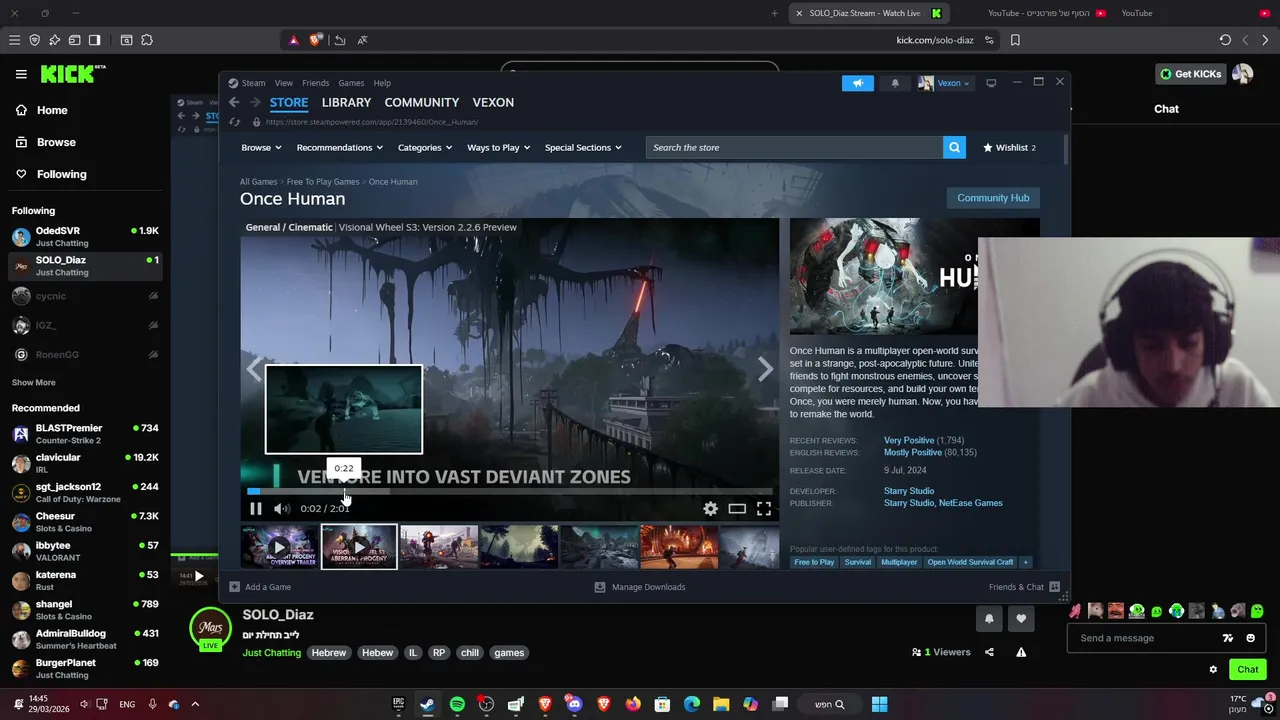This screenshot has height=720, width=1280.
Task: Expand the Recommendations dropdown
Action: pyautogui.click(x=340, y=147)
